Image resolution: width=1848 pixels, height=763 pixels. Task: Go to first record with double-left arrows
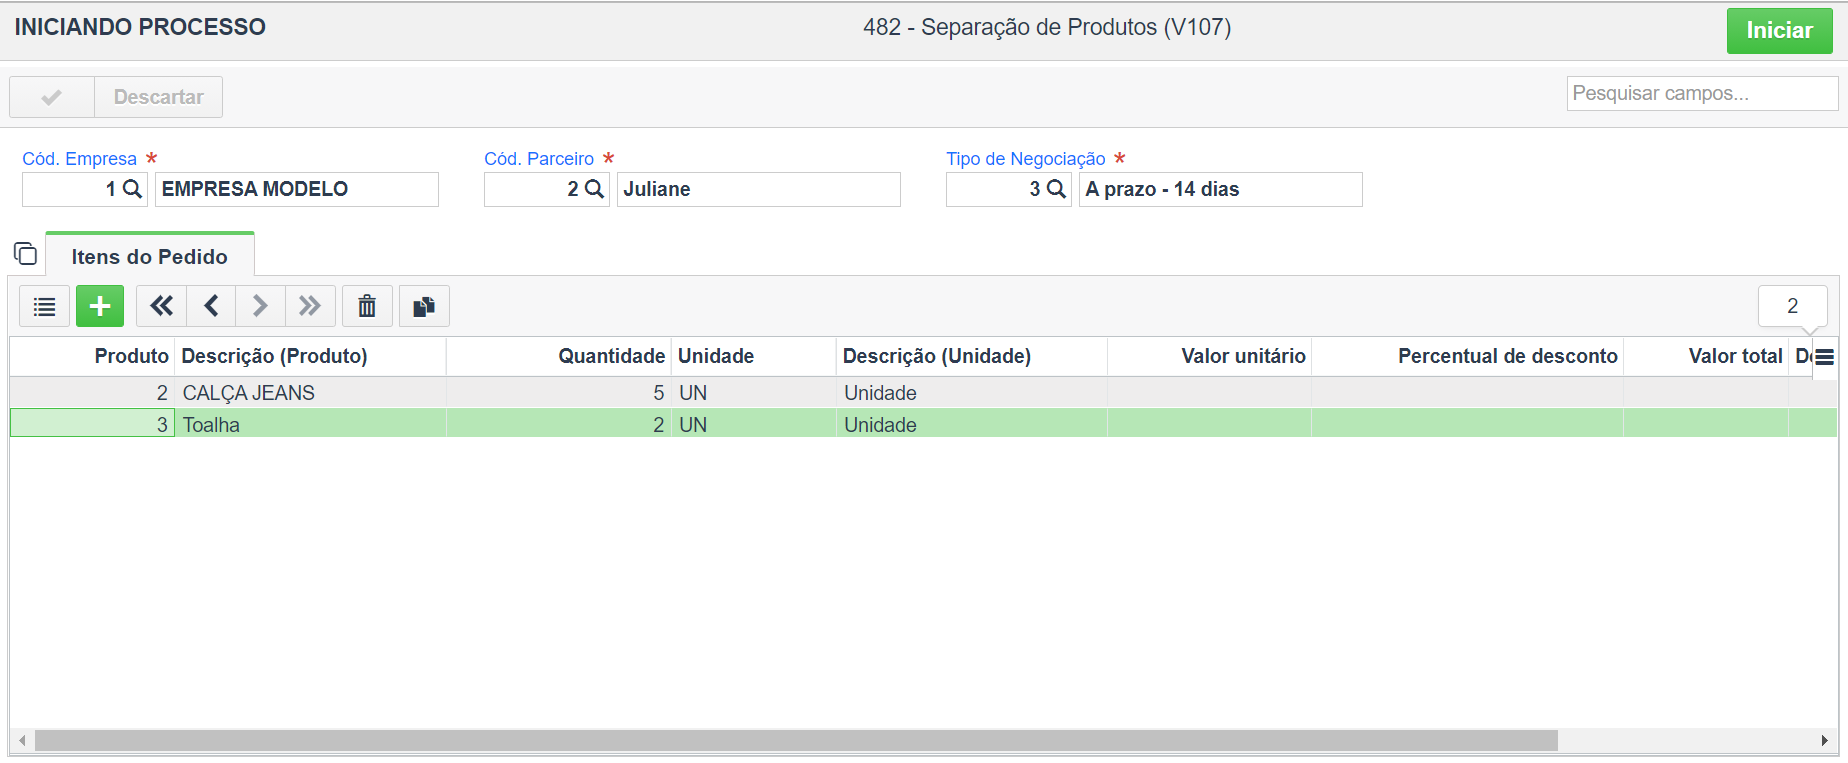point(161,306)
